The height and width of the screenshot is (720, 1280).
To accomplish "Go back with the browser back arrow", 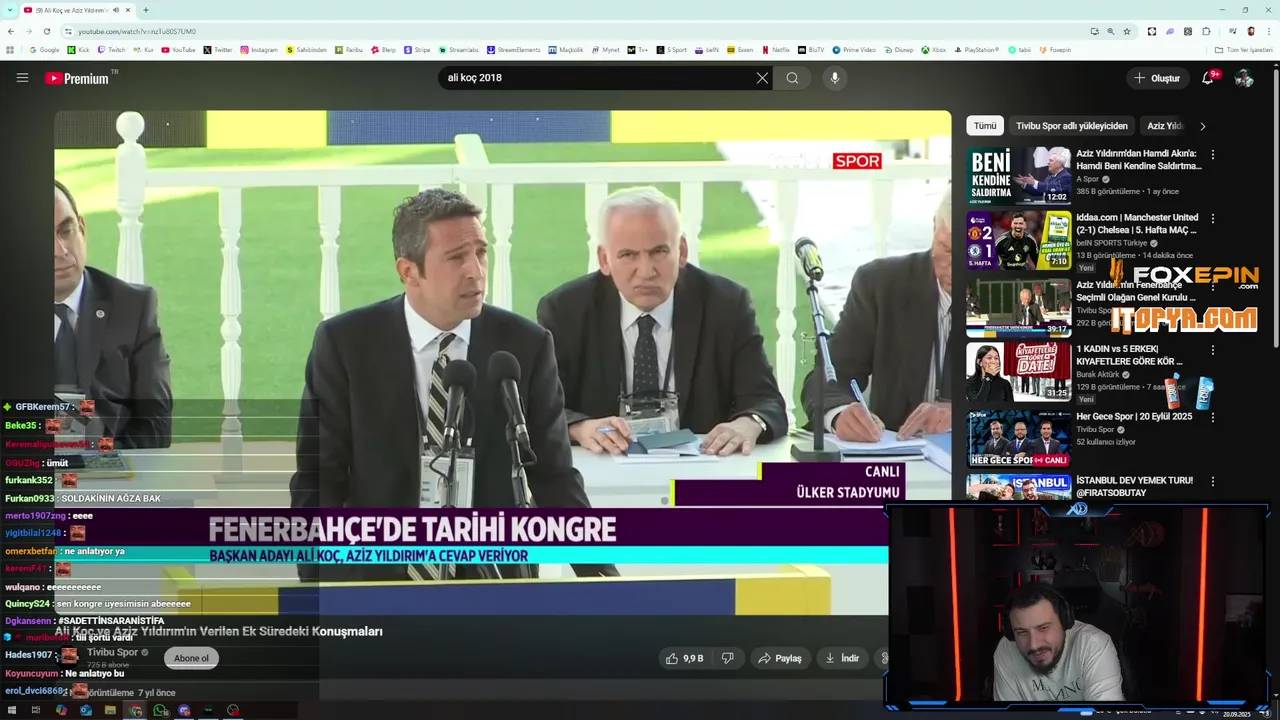I will coord(11,31).
